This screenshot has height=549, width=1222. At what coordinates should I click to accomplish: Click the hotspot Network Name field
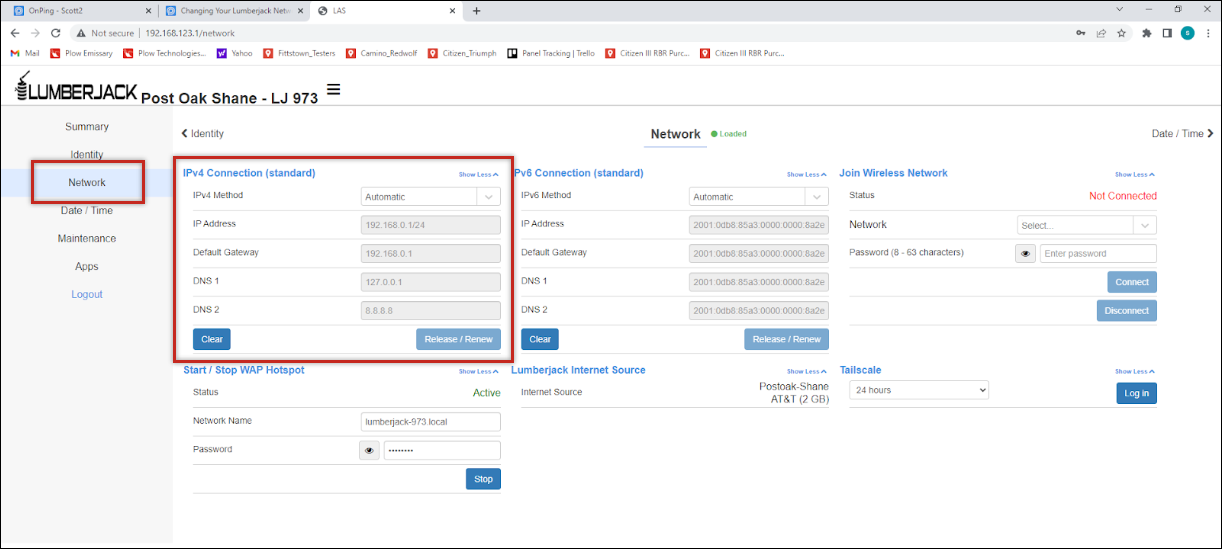tap(430, 422)
